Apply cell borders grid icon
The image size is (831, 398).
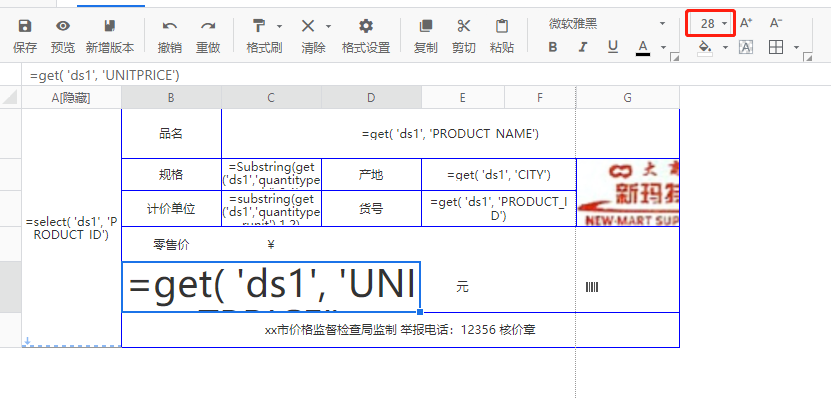coord(776,48)
